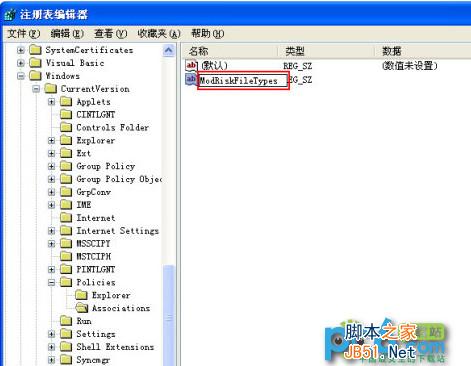
Task: Expand the GrpConv key
Action: pyautogui.click(x=51, y=192)
